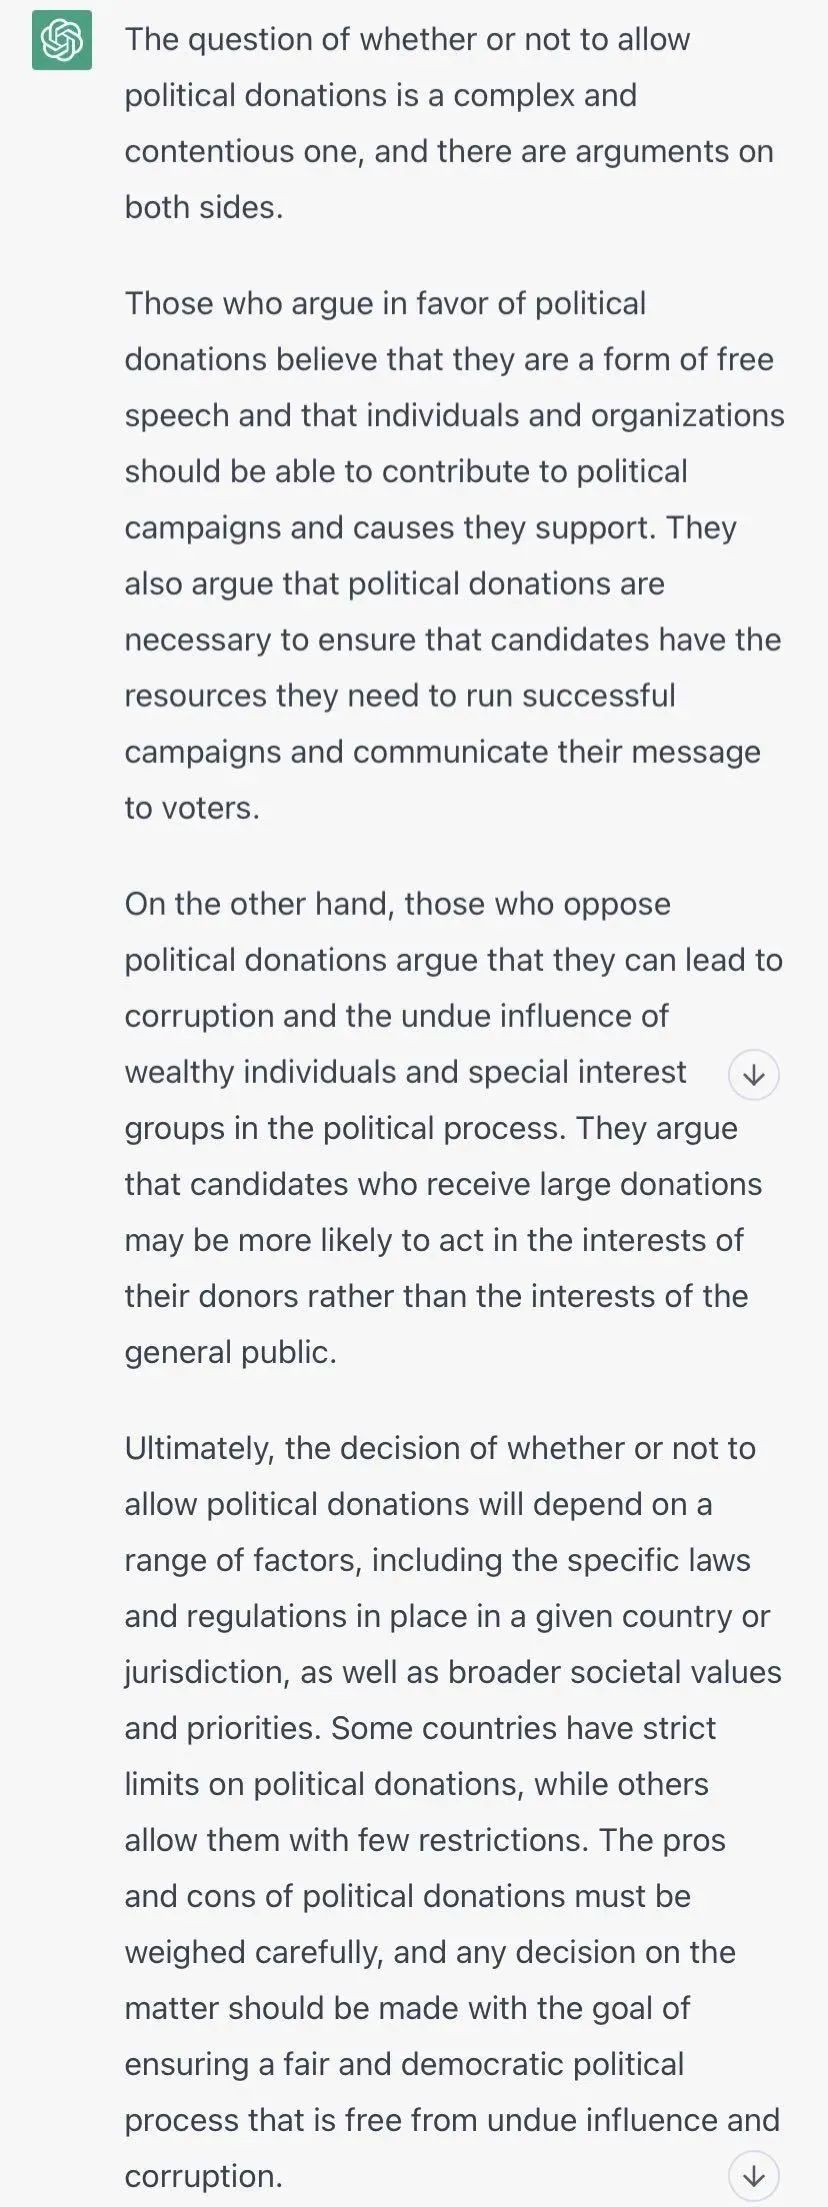Click the line starting 'On the other hand'
Viewport: 828px width, 2207px height.
pyautogui.click(x=398, y=903)
